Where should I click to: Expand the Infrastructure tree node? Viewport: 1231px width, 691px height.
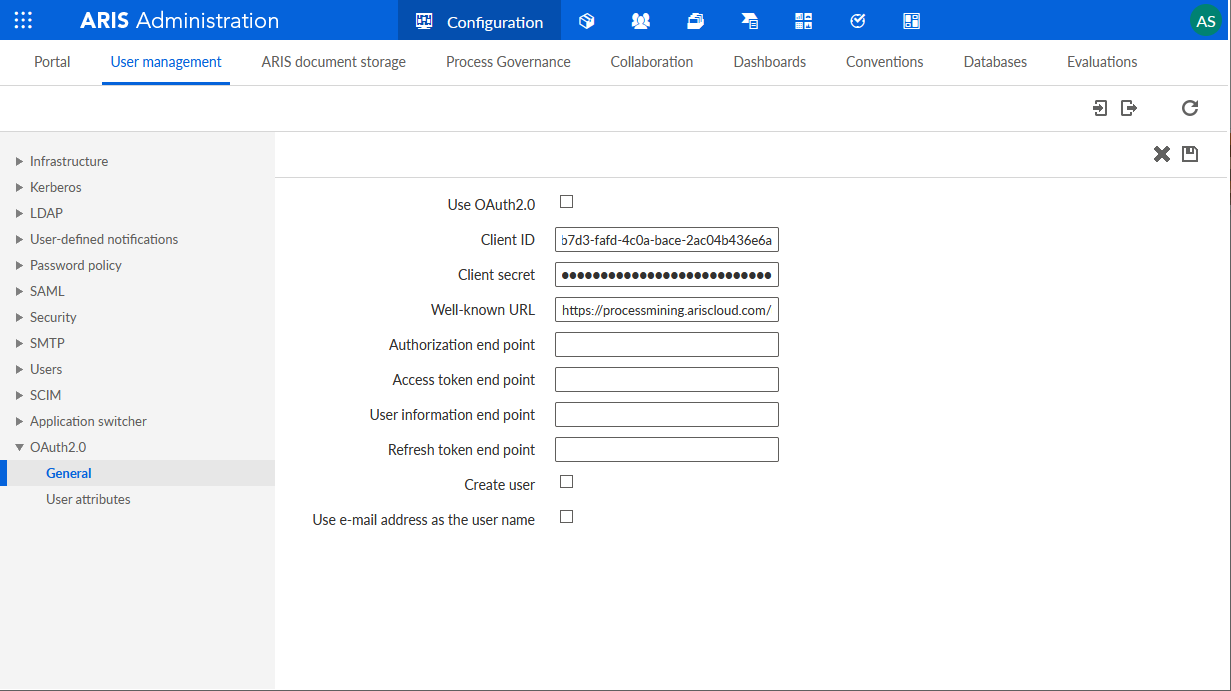coord(19,161)
